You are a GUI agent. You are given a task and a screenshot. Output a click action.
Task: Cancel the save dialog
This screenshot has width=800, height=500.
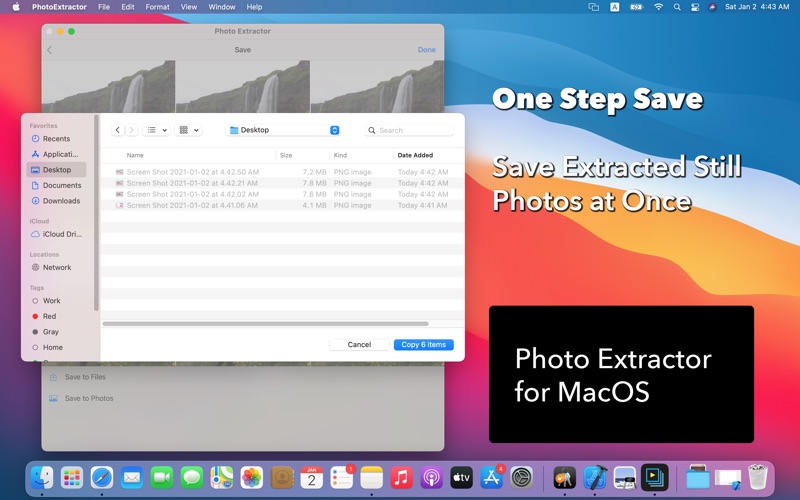click(359, 345)
